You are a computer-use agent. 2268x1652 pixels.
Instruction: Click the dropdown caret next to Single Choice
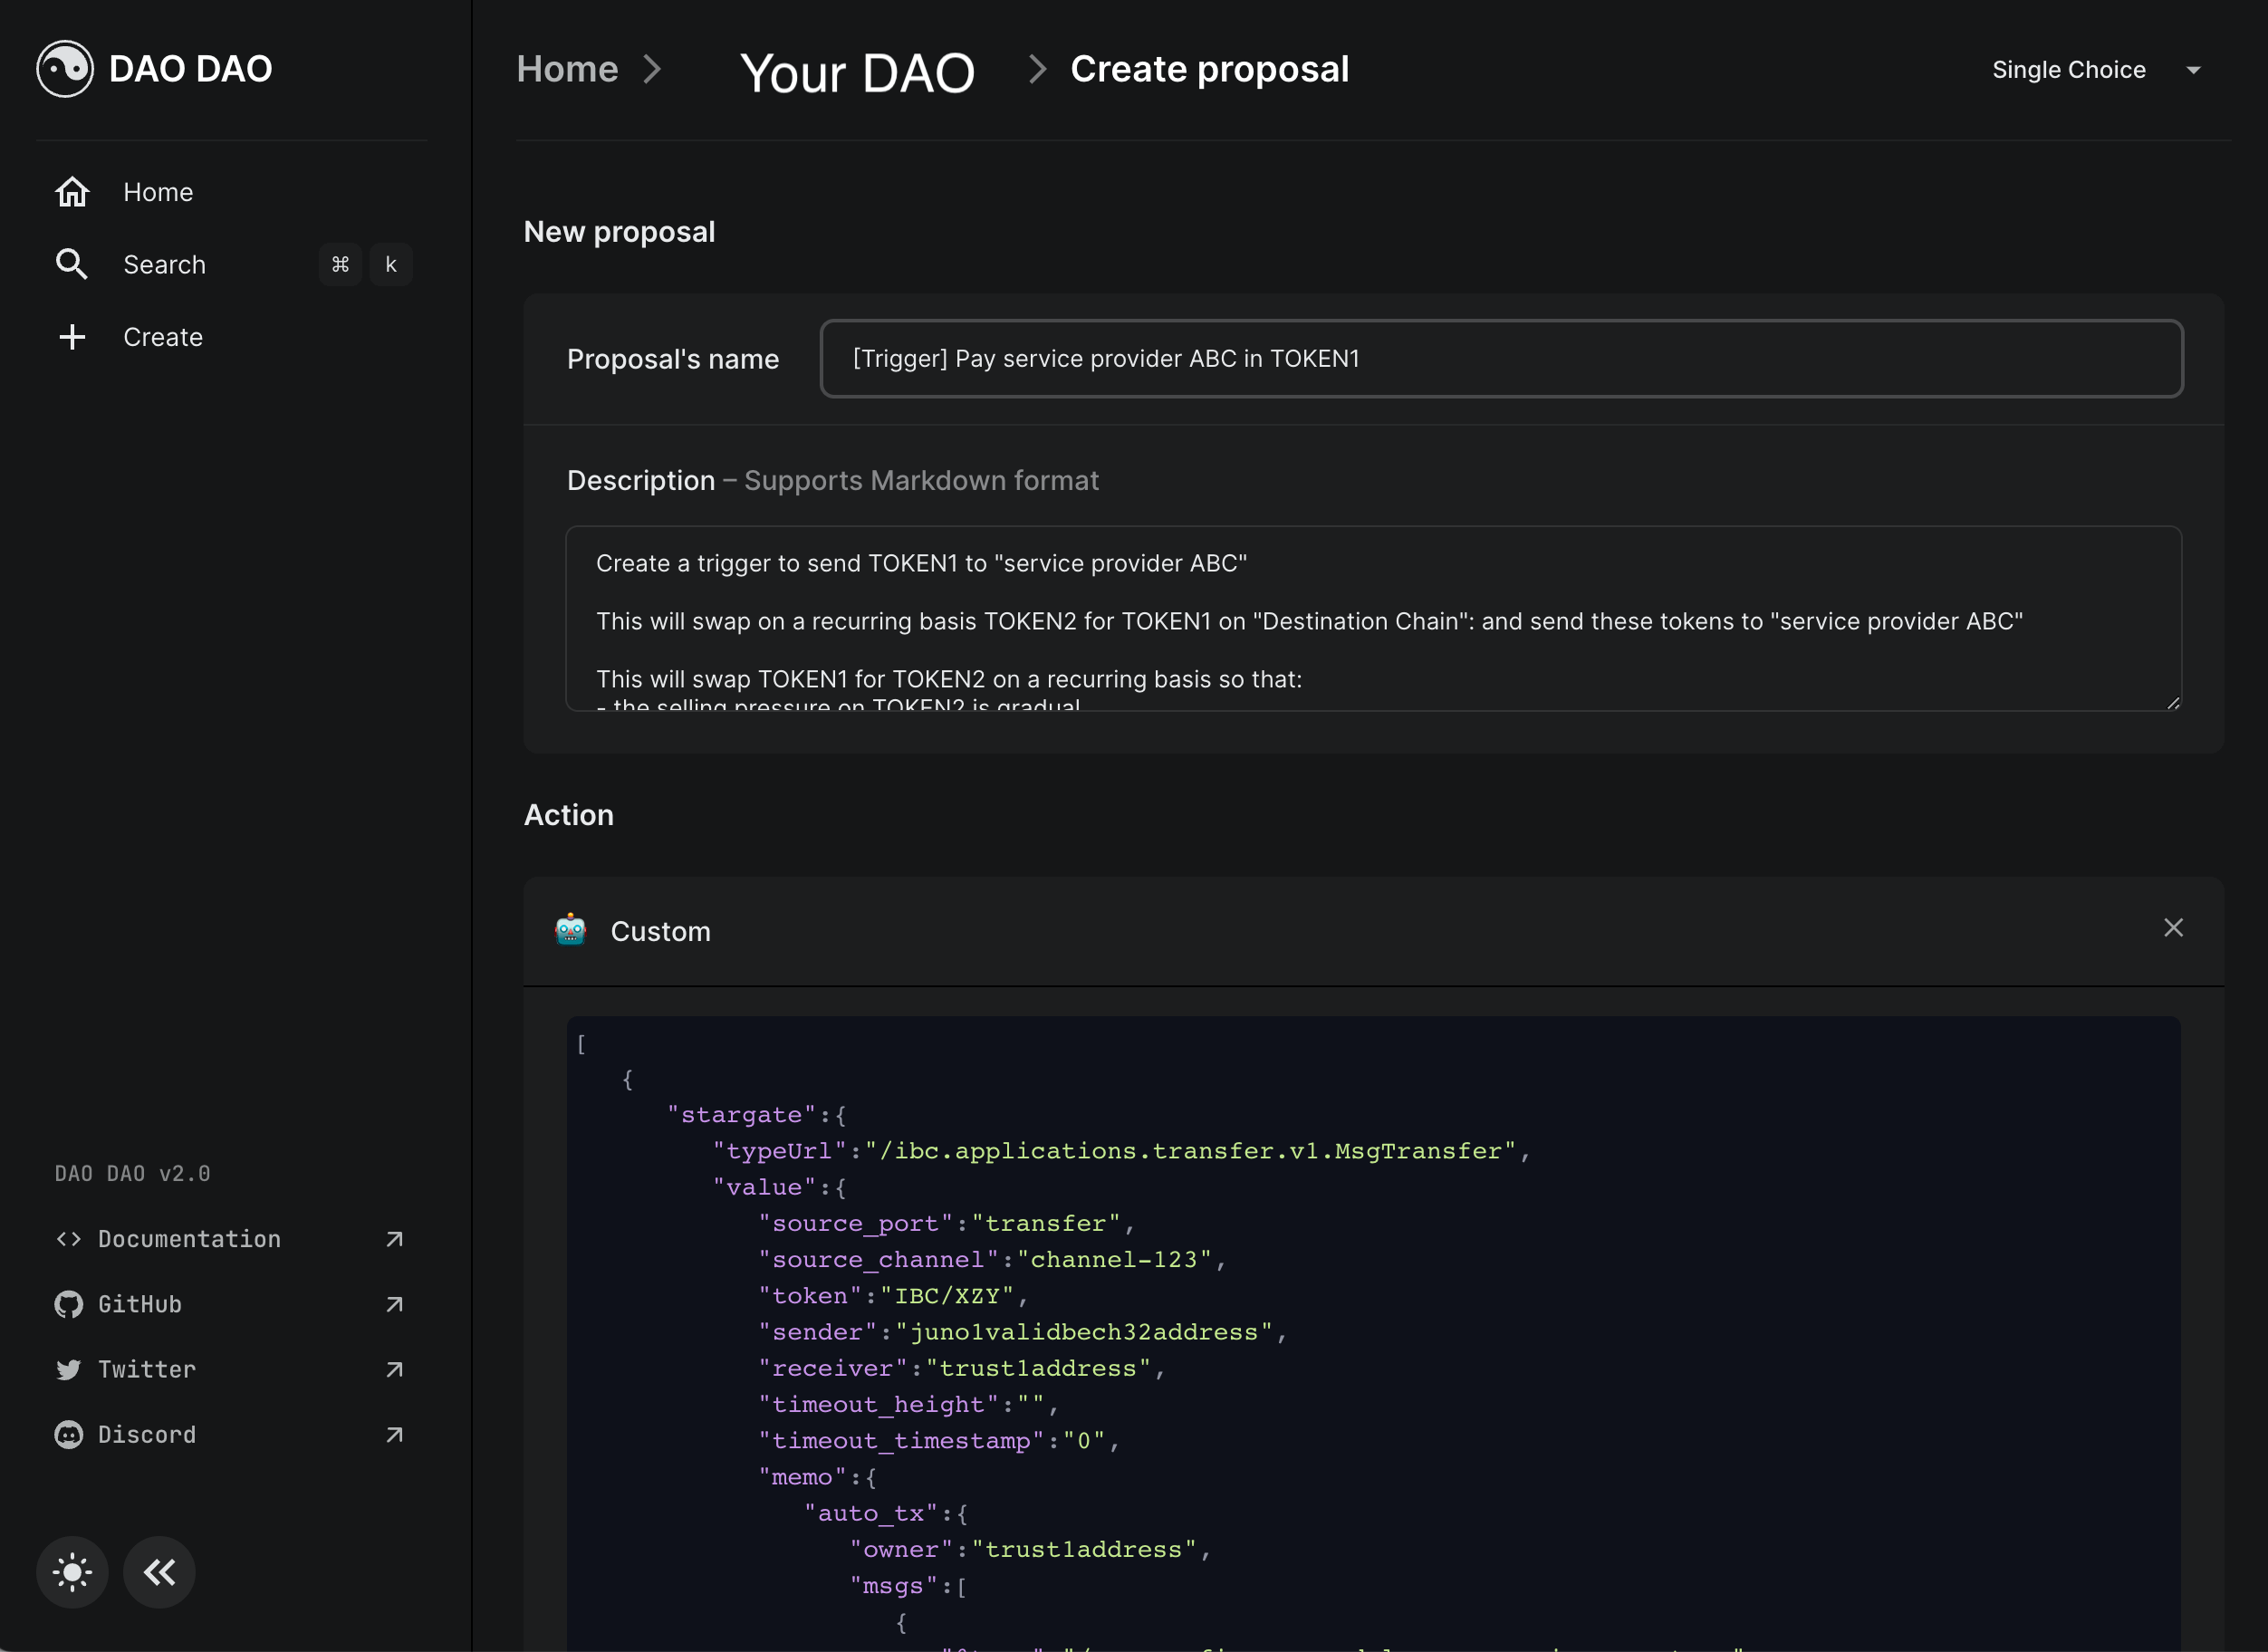pyautogui.click(x=2193, y=70)
